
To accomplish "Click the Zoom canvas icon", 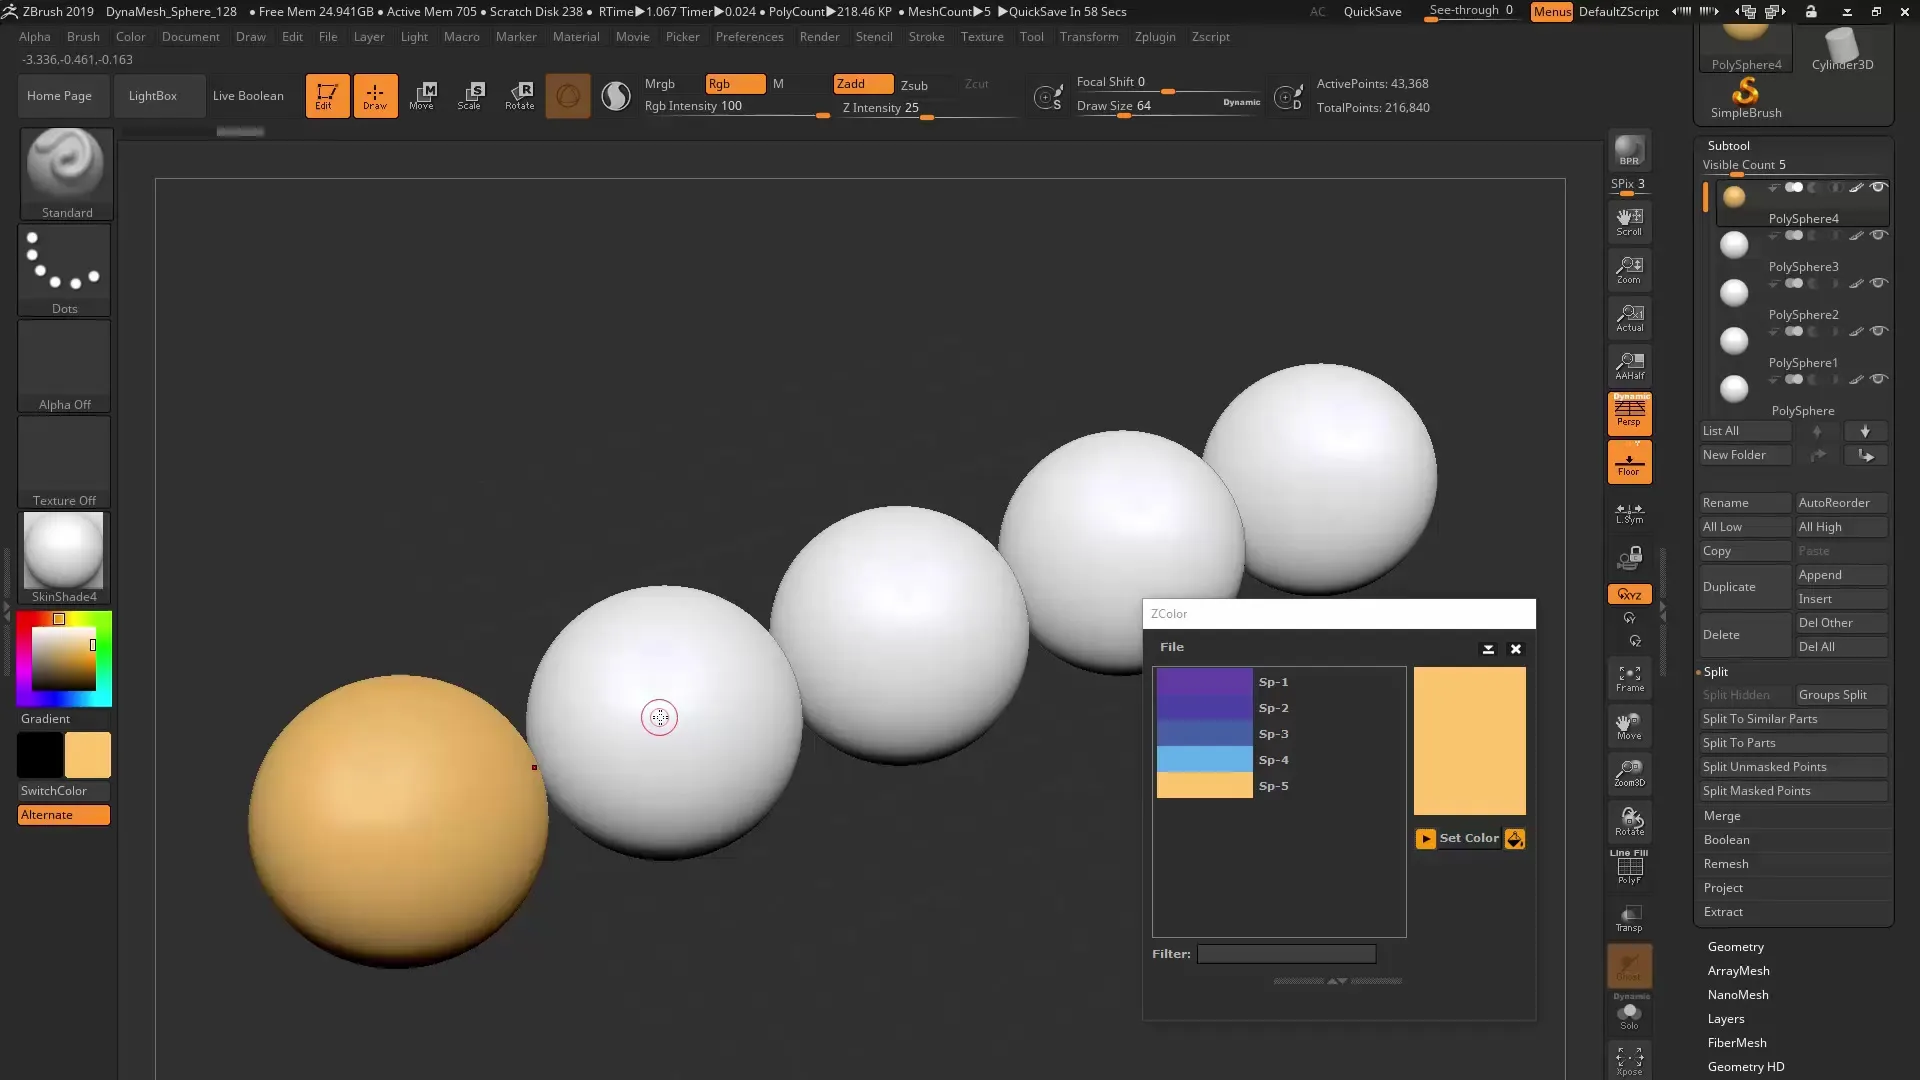I will [x=1629, y=270].
